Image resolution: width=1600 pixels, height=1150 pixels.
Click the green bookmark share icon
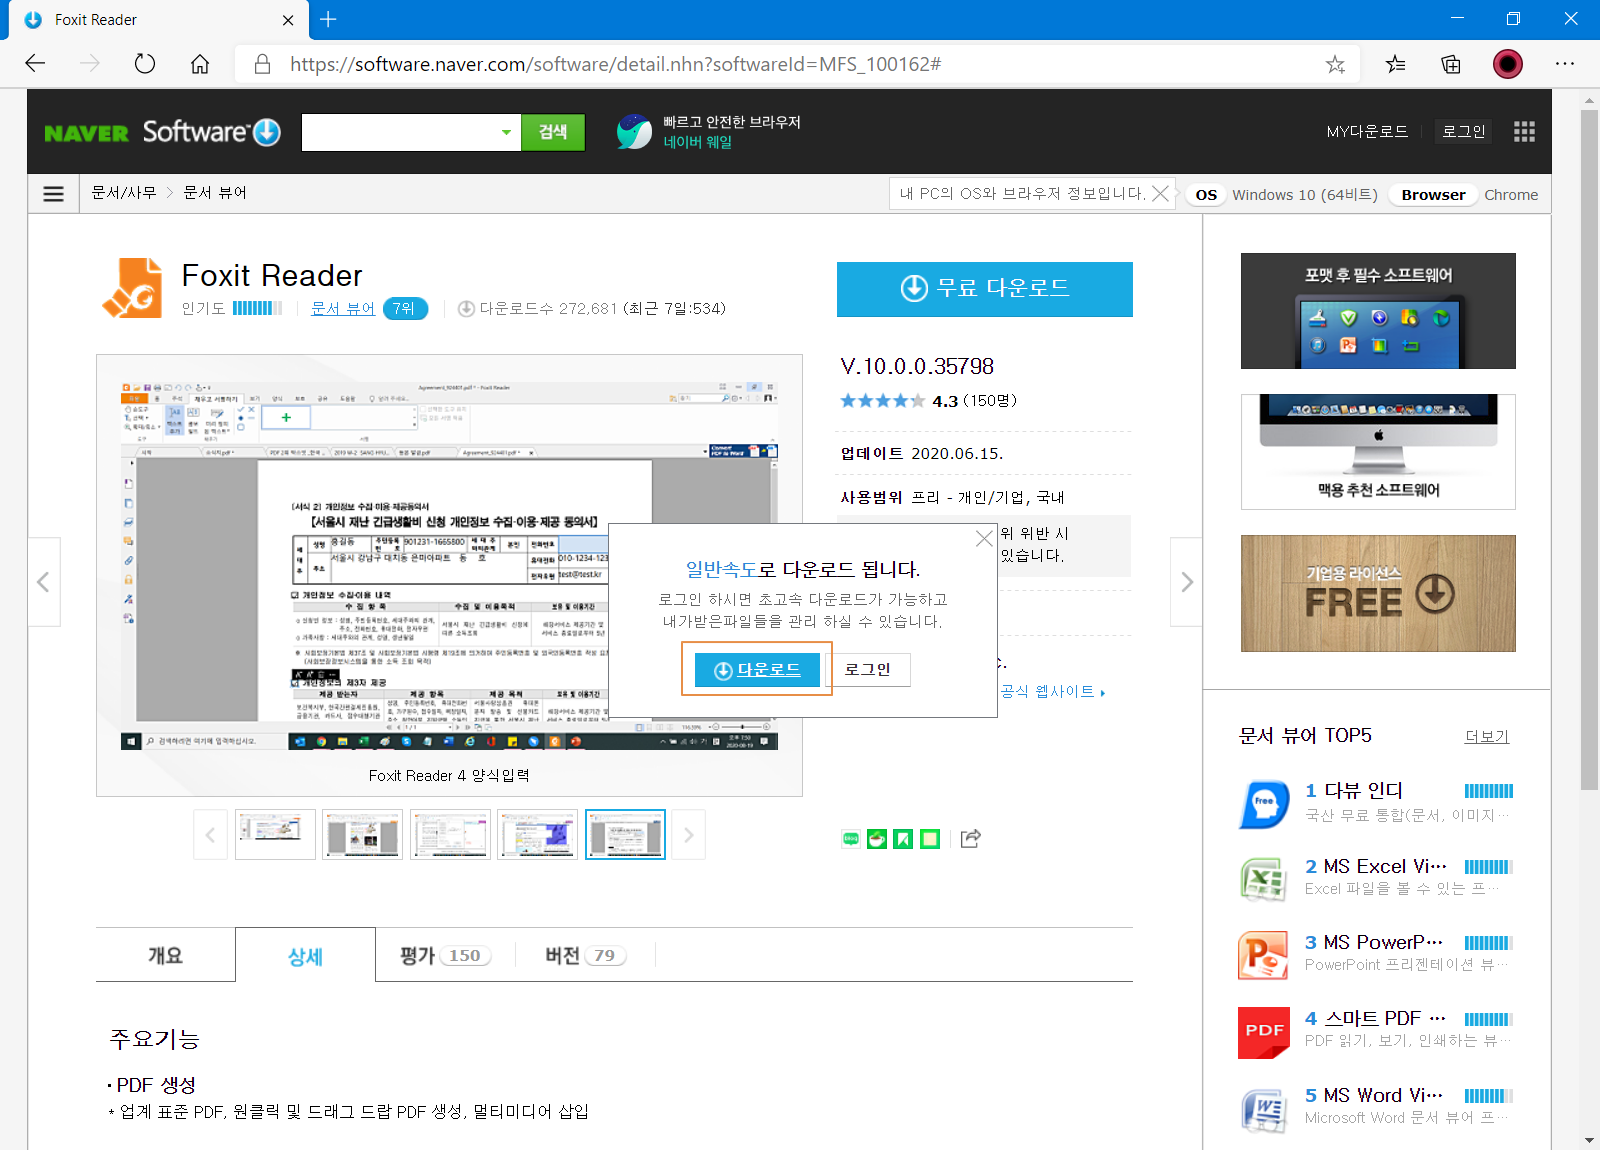click(903, 839)
